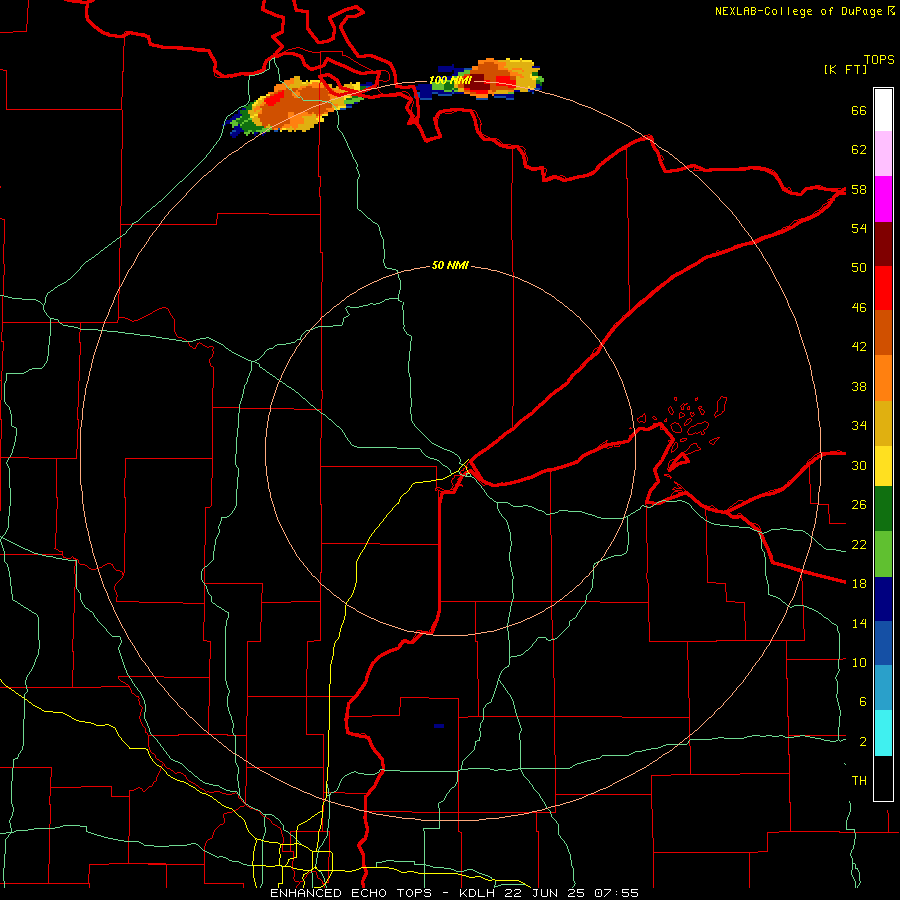Pick the gold legend swatch
900x900 pixels.
[x=883, y=423]
